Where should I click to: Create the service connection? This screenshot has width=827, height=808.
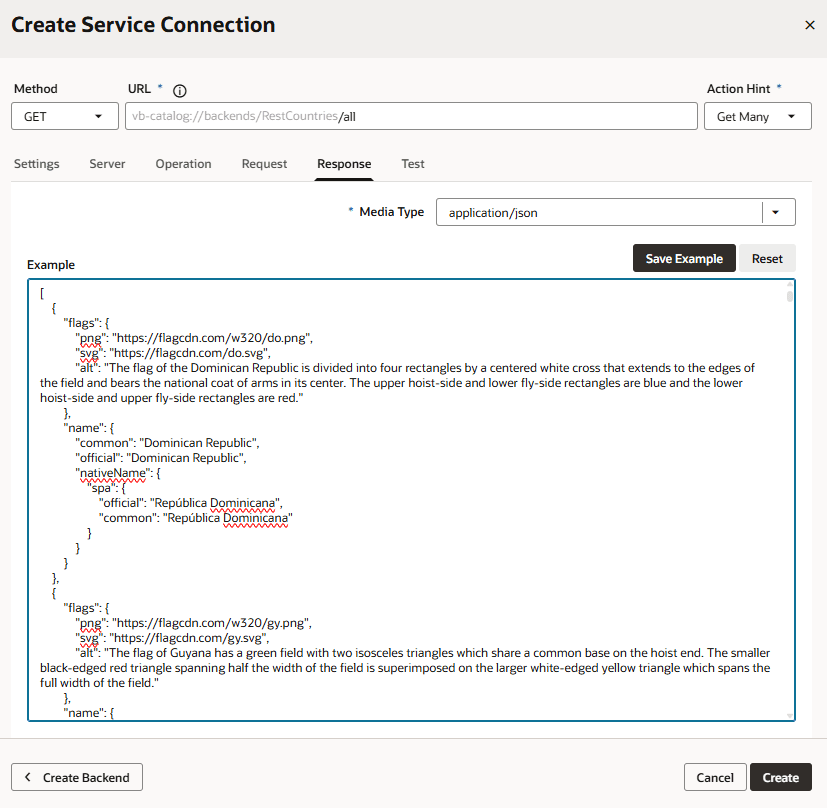781,777
